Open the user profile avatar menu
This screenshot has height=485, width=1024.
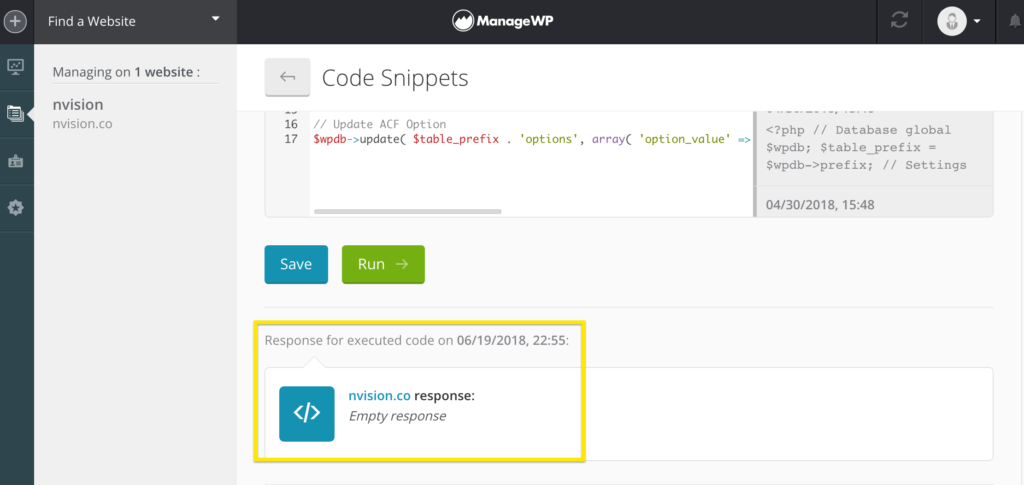tap(959, 21)
